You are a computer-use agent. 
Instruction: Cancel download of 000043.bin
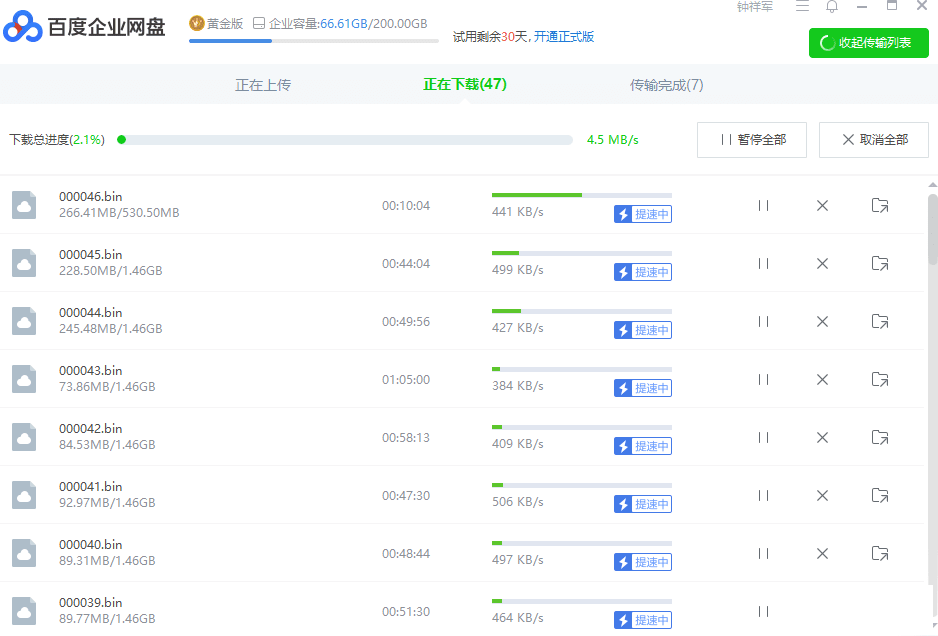coord(823,380)
